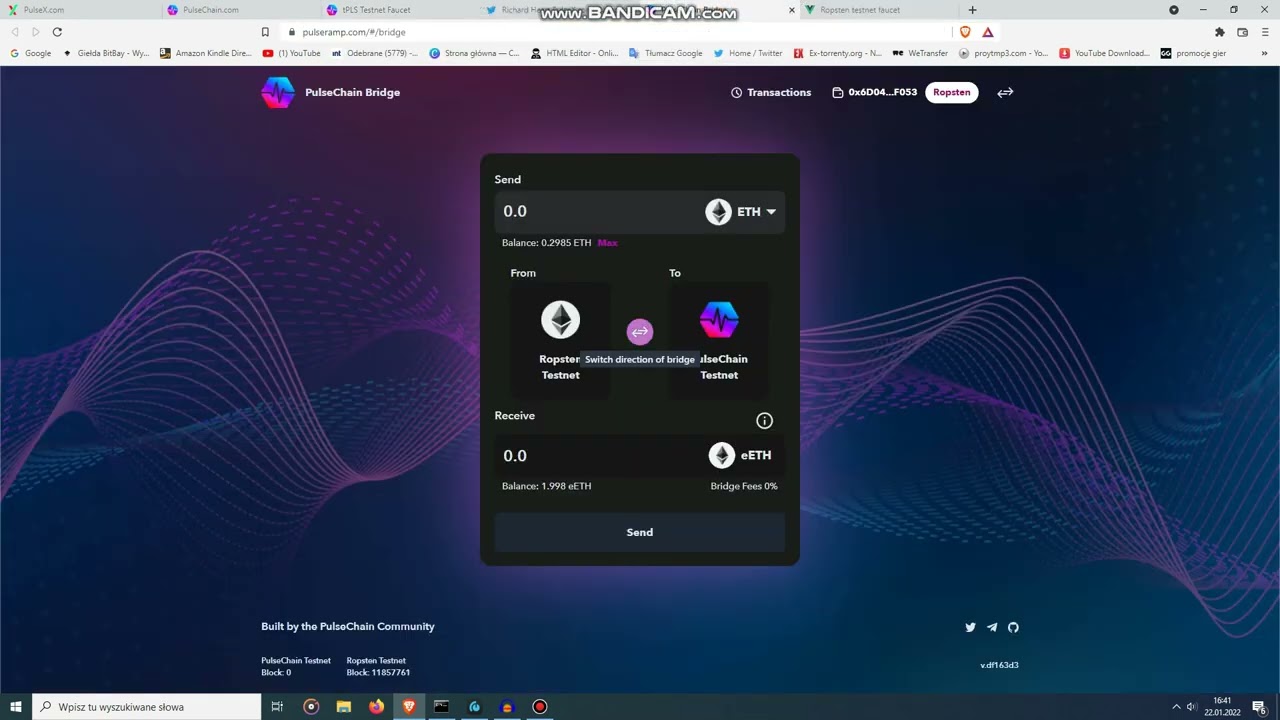Click the Windows taskbar search box
Viewport: 1280px width, 720px height.
[x=146, y=707]
